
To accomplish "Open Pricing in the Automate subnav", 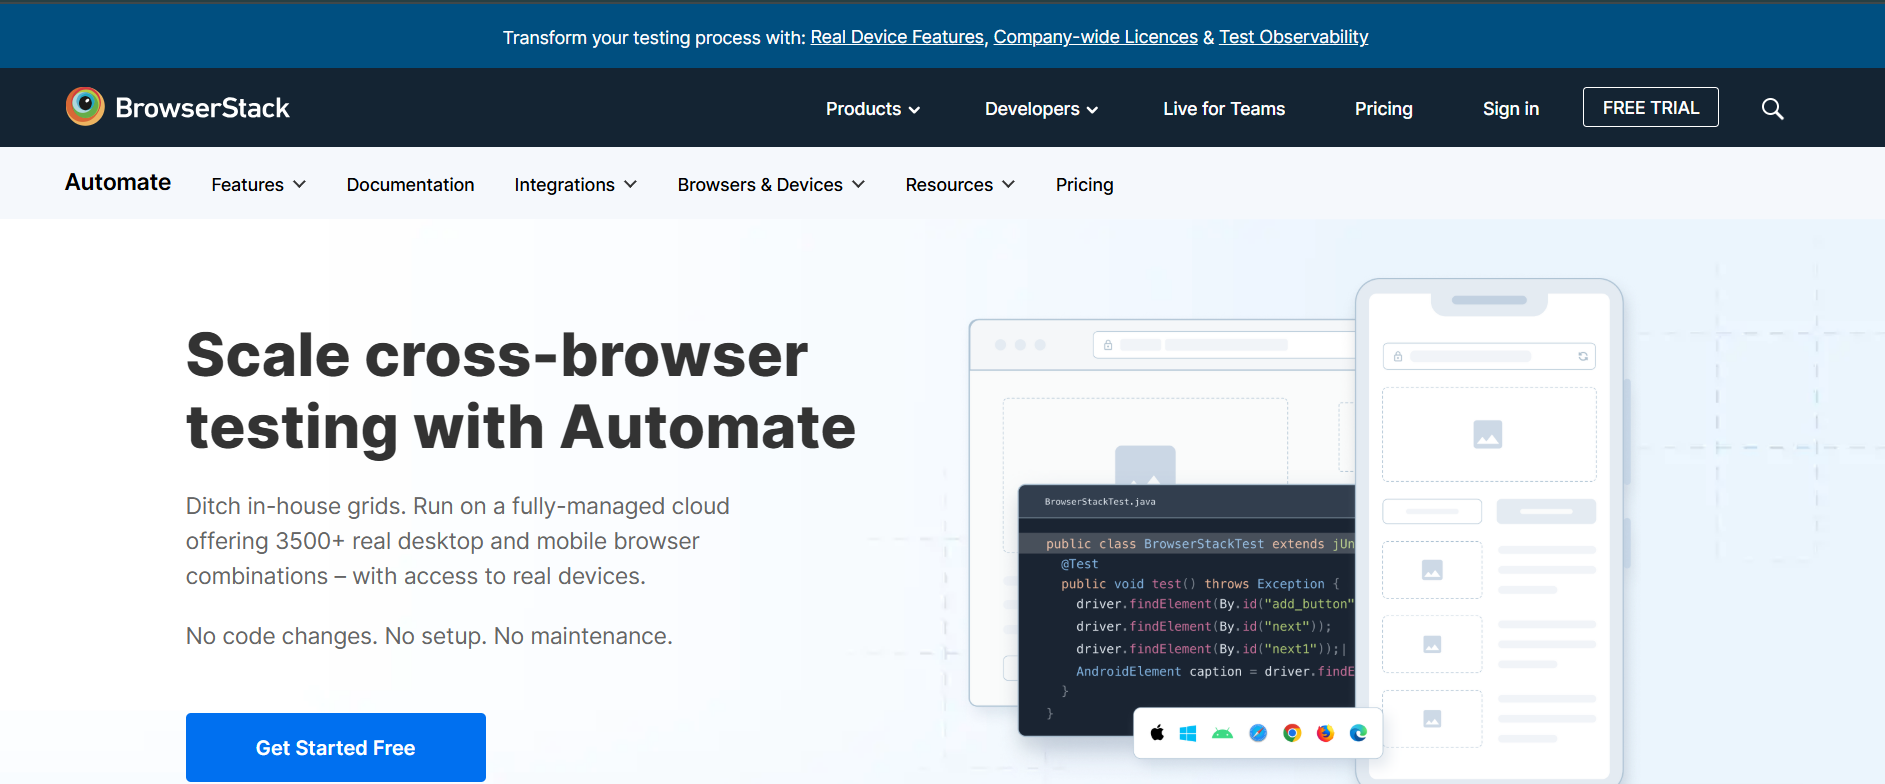I will pos(1084,185).
